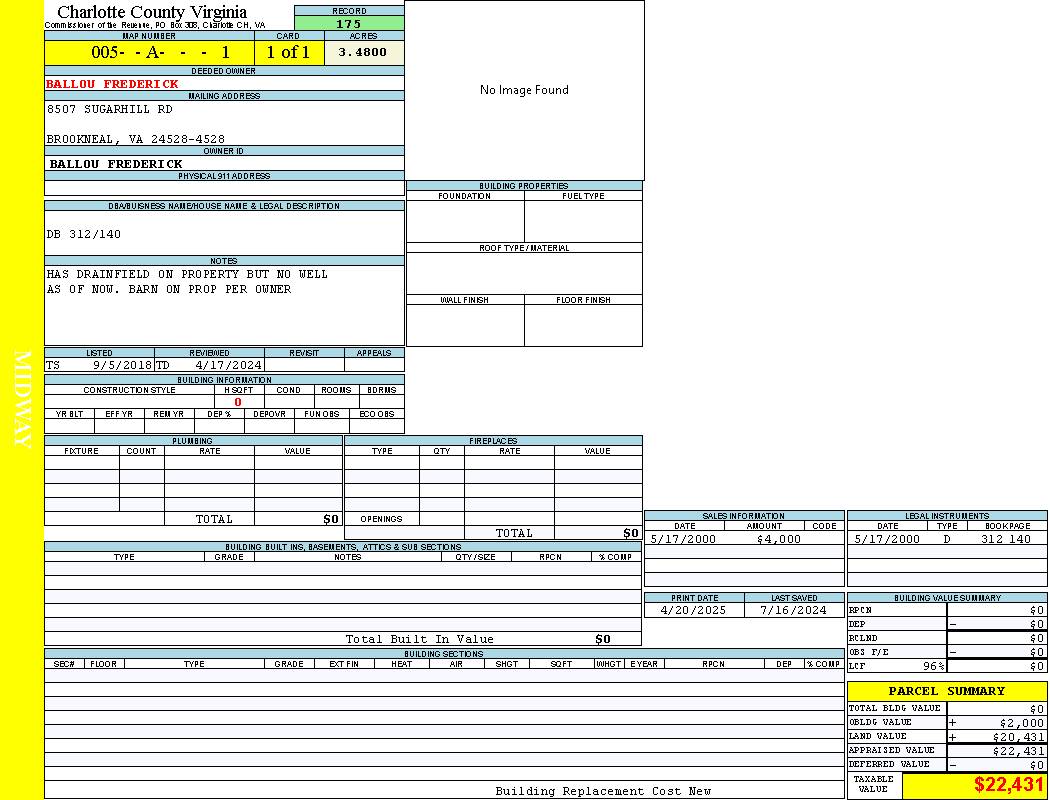Click the card 1 of 1 field
The height and width of the screenshot is (800, 1050).
tap(288, 52)
